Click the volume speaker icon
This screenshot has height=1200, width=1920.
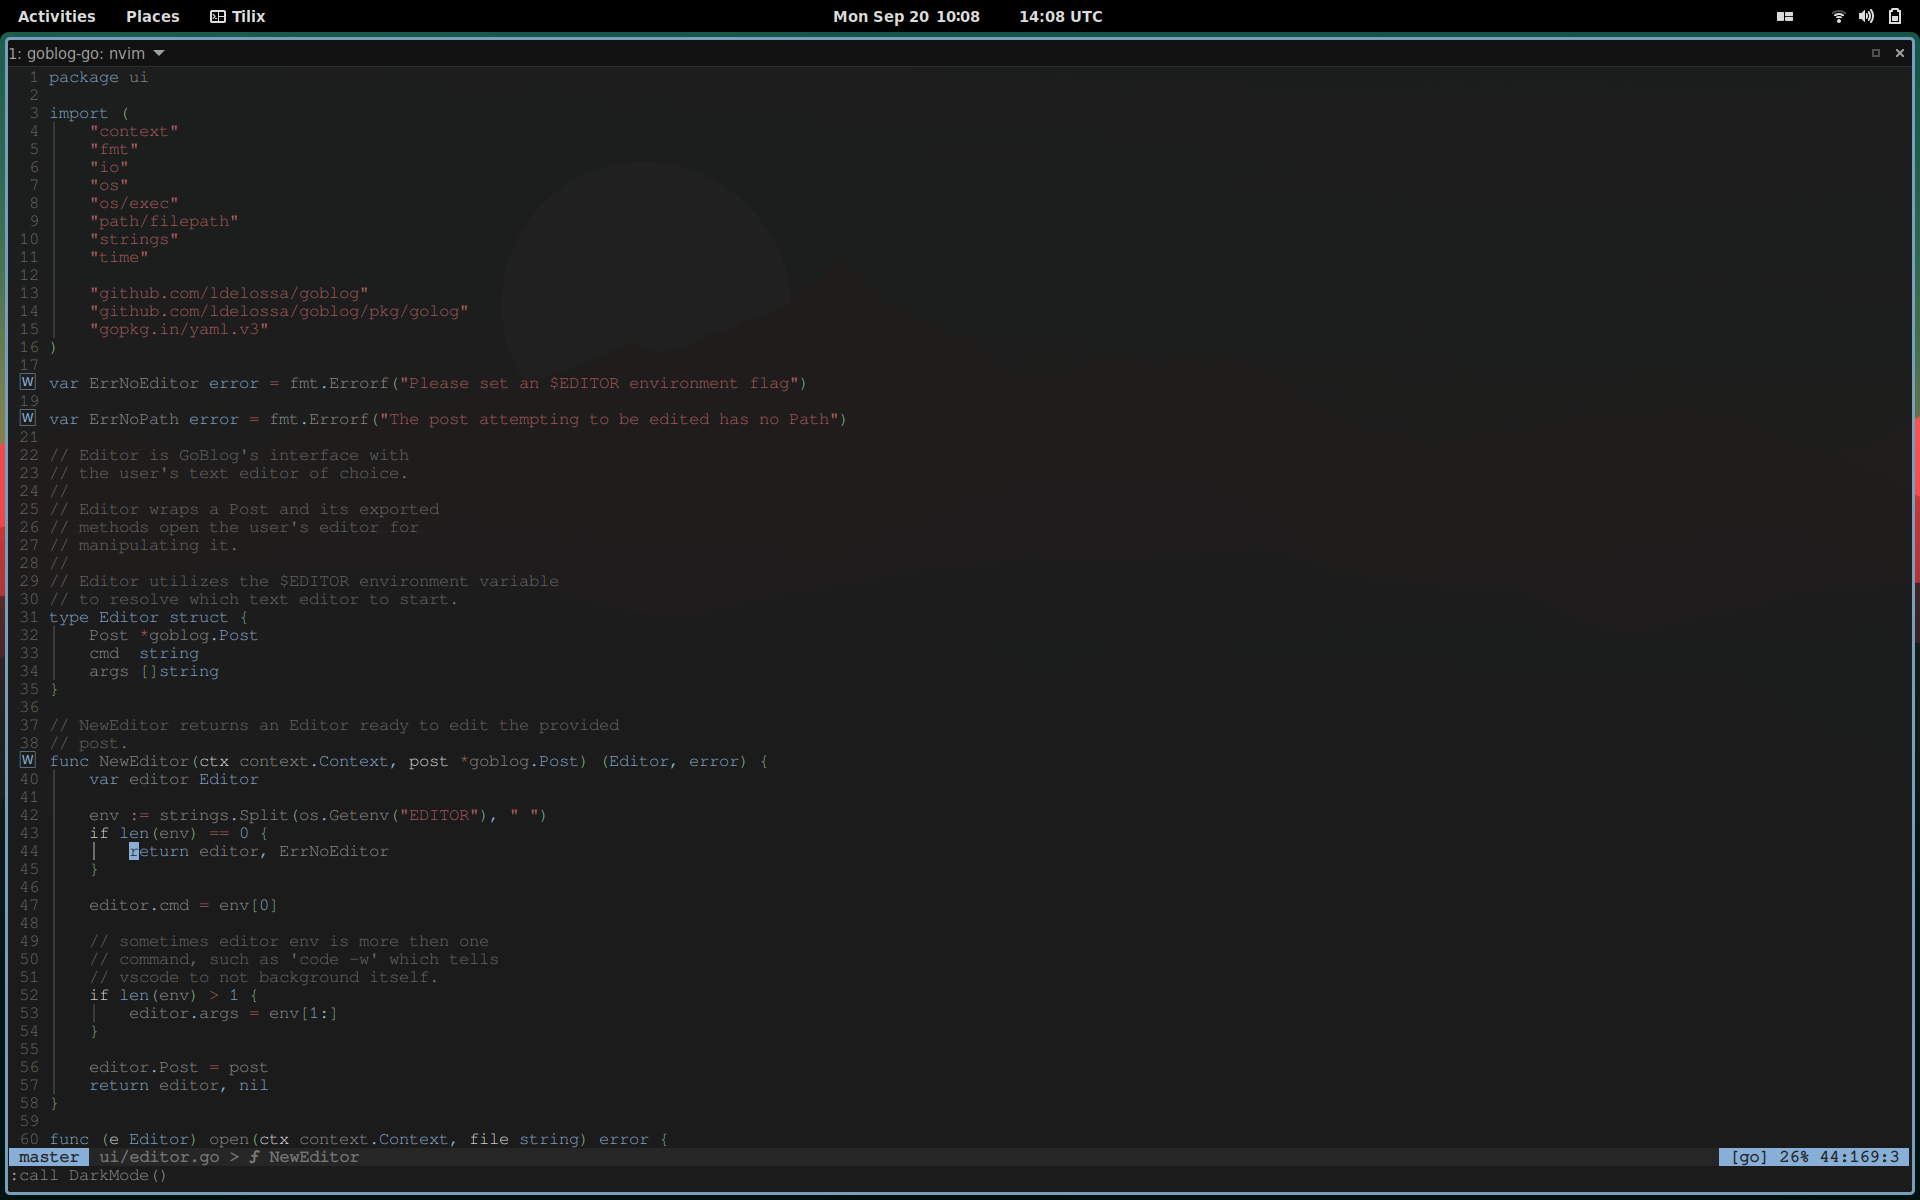coord(1866,16)
